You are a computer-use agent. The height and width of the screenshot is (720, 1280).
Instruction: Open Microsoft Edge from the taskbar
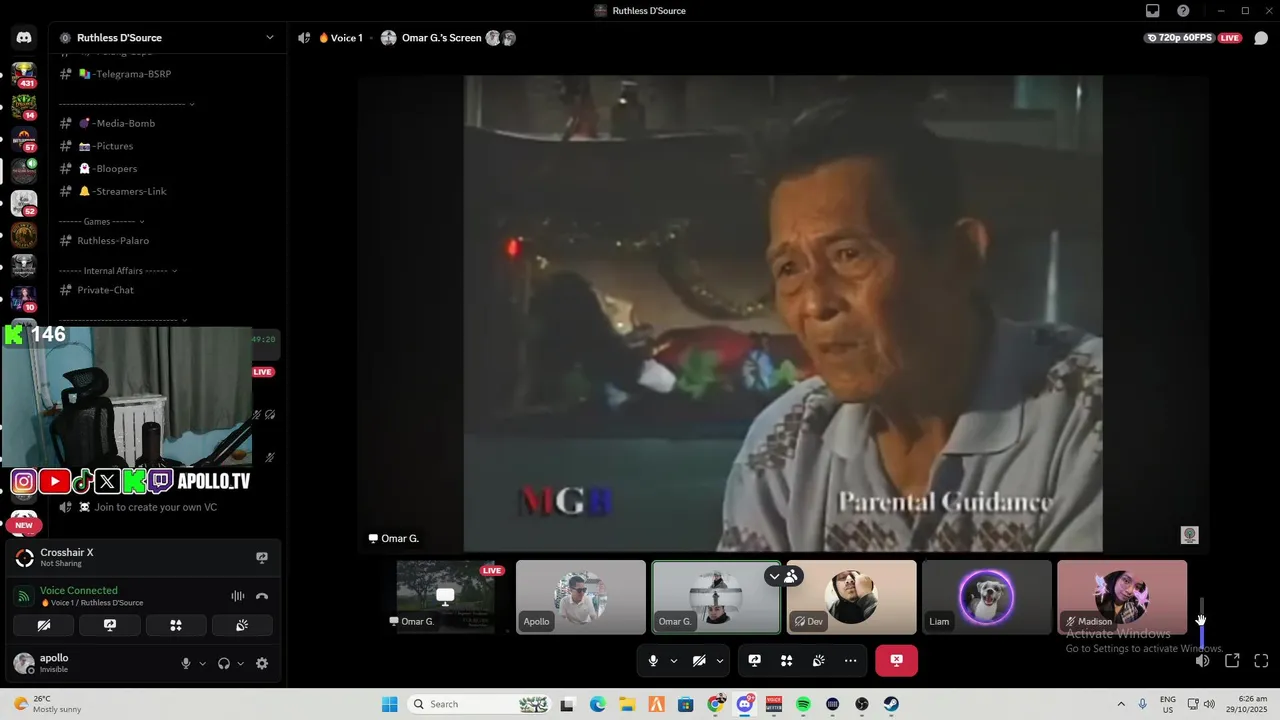point(598,704)
